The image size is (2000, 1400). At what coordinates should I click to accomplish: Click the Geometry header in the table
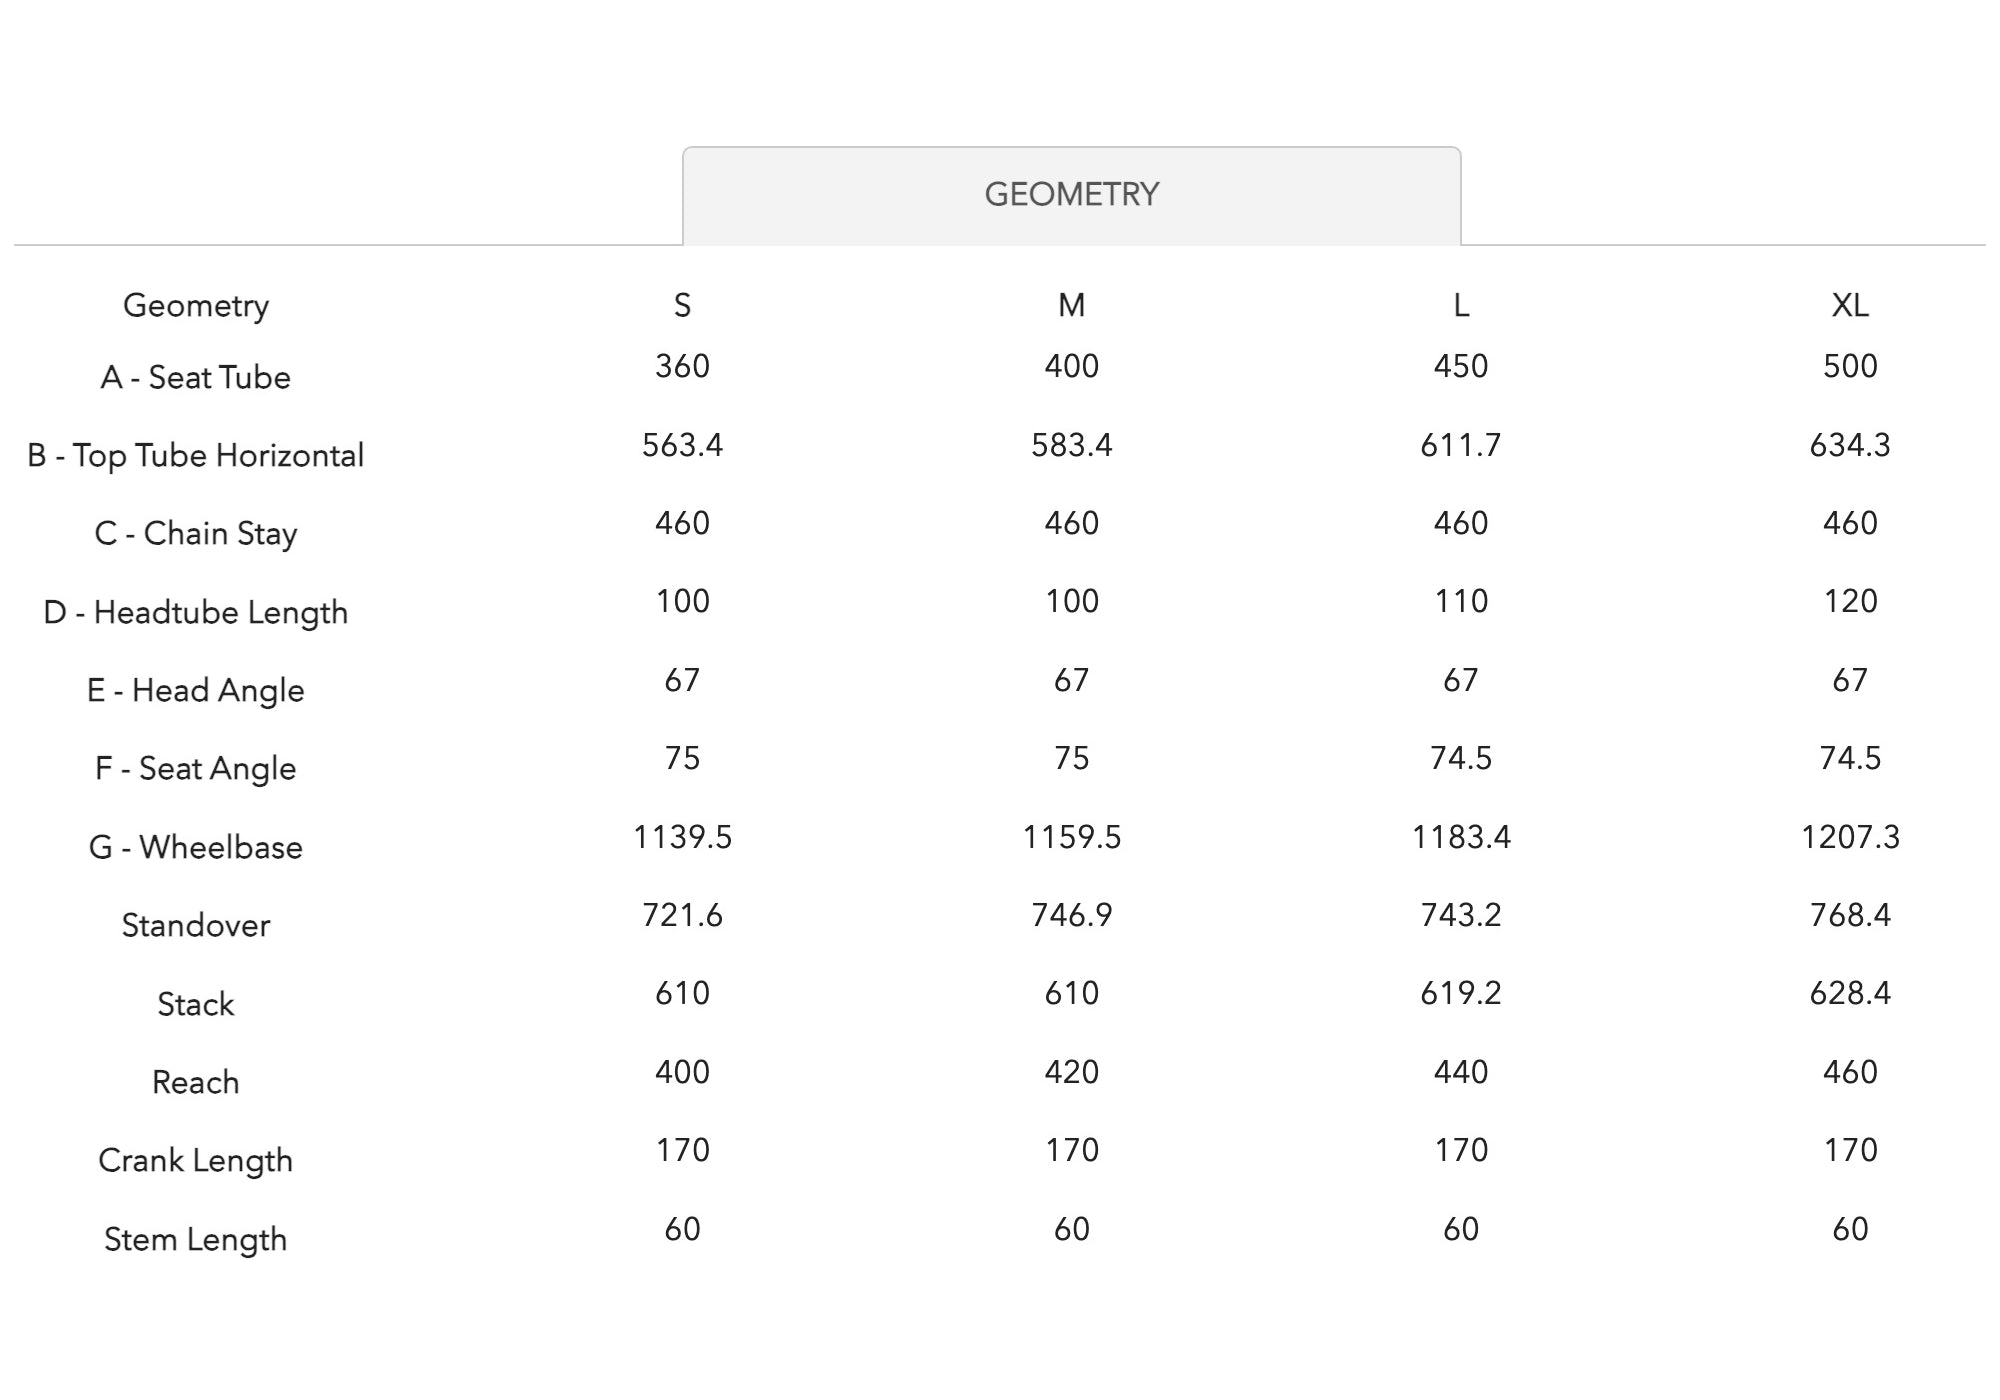pos(196,305)
